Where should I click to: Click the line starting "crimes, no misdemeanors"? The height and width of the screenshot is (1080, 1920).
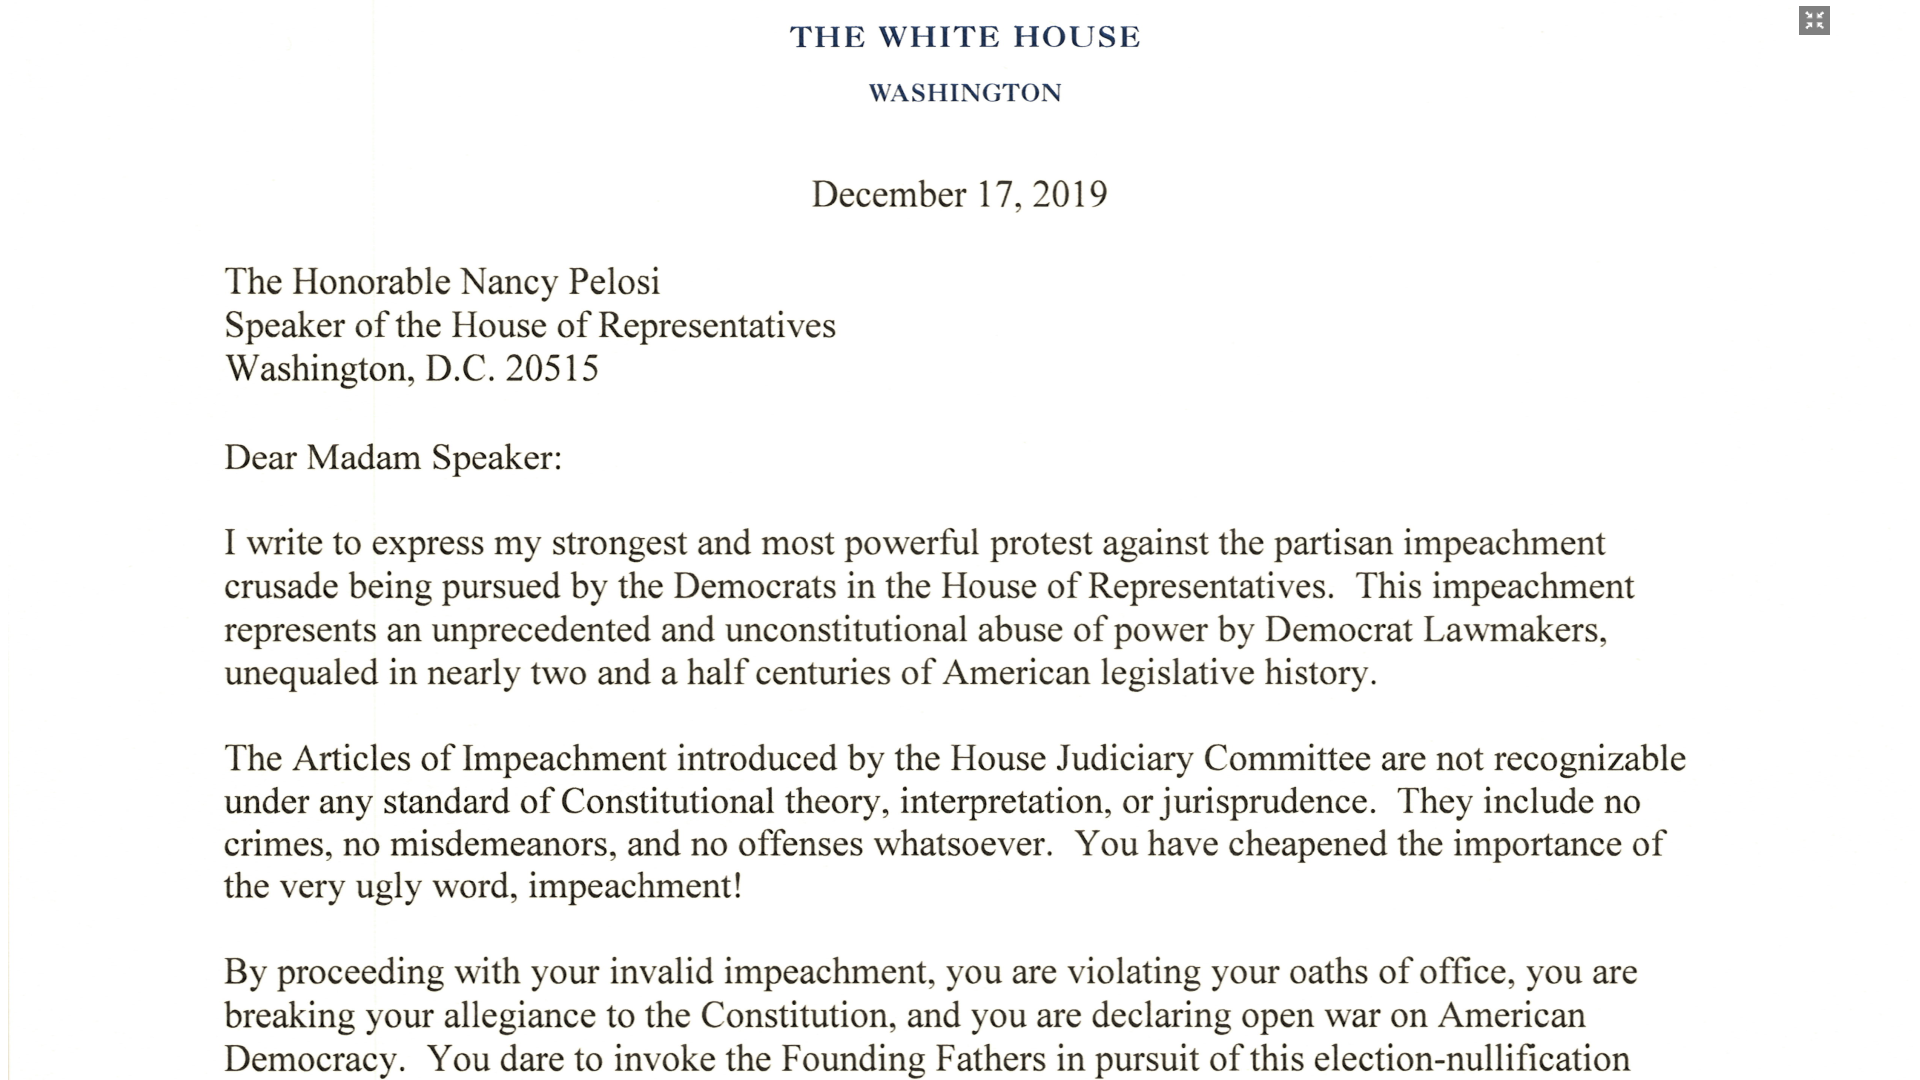(x=944, y=844)
